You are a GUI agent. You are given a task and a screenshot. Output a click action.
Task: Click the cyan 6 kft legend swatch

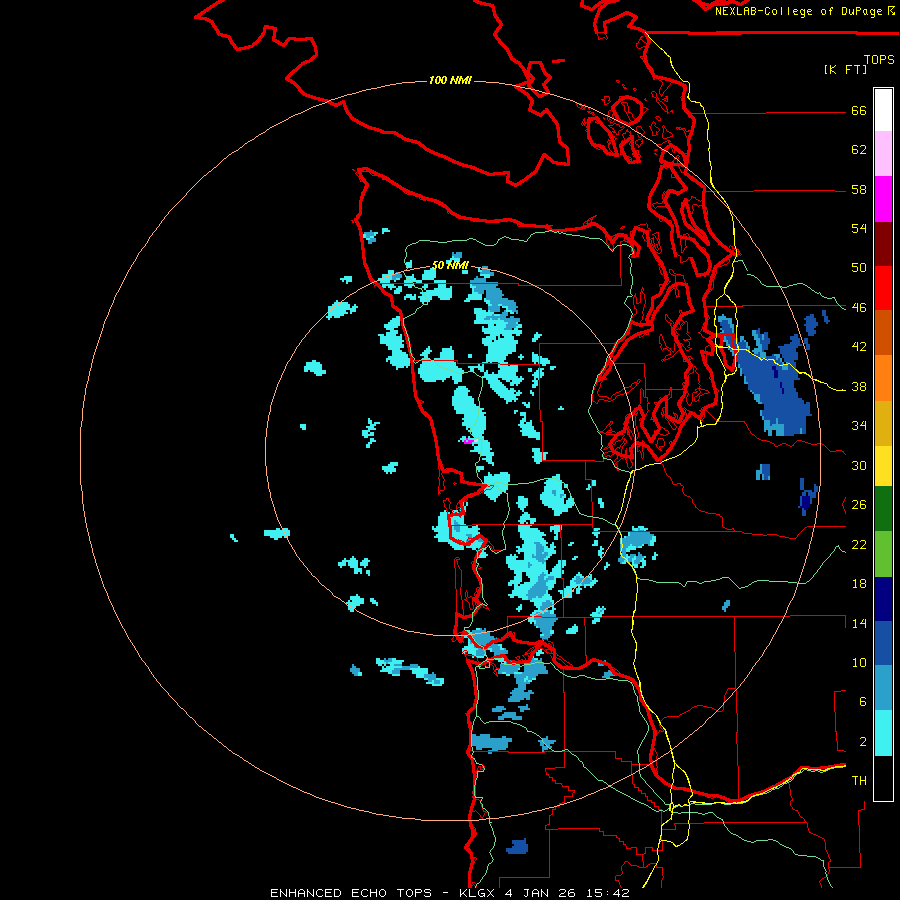[x=883, y=733]
